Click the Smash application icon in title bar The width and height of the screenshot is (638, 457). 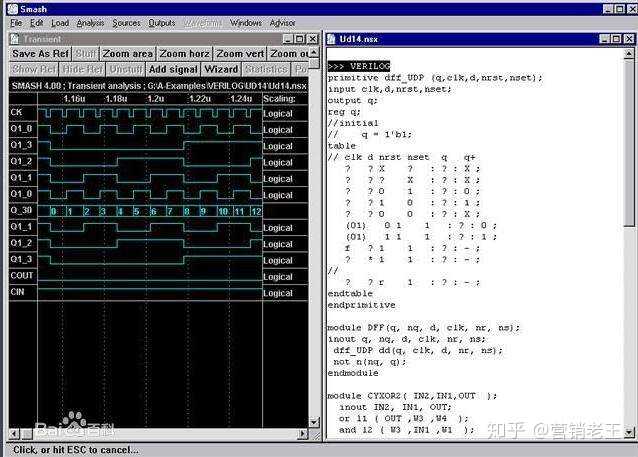click(9, 8)
